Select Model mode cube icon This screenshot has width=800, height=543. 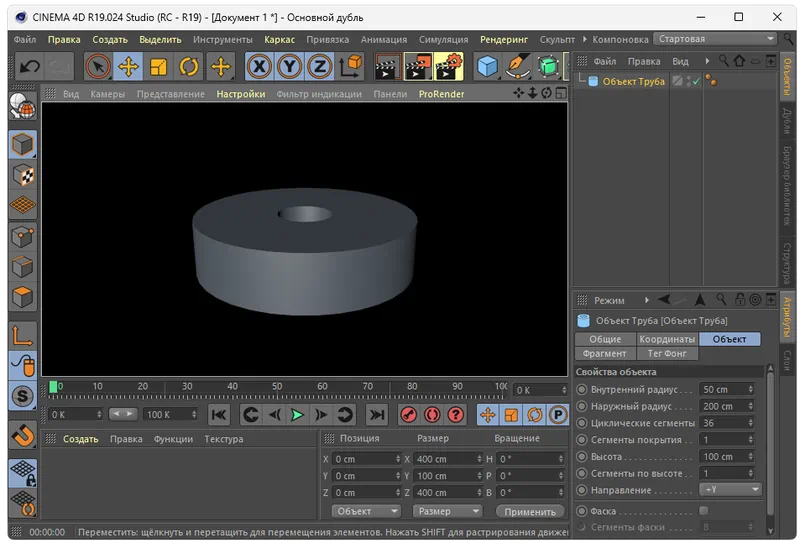(x=22, y=145)
